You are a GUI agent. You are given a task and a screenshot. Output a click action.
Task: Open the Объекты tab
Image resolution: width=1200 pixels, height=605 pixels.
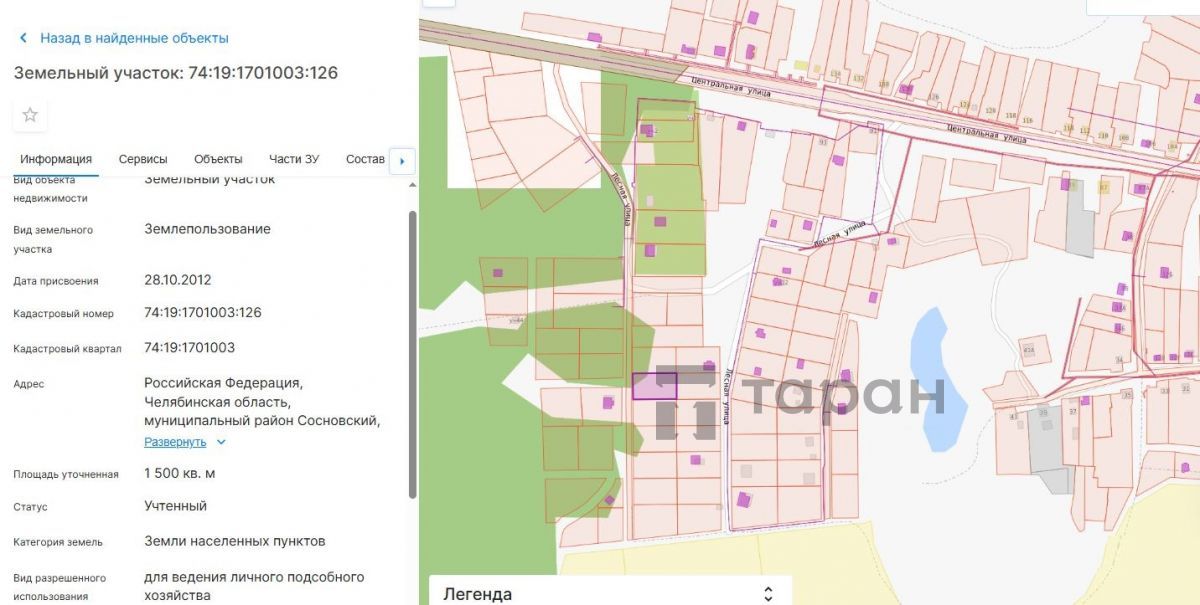coord(218,159)
